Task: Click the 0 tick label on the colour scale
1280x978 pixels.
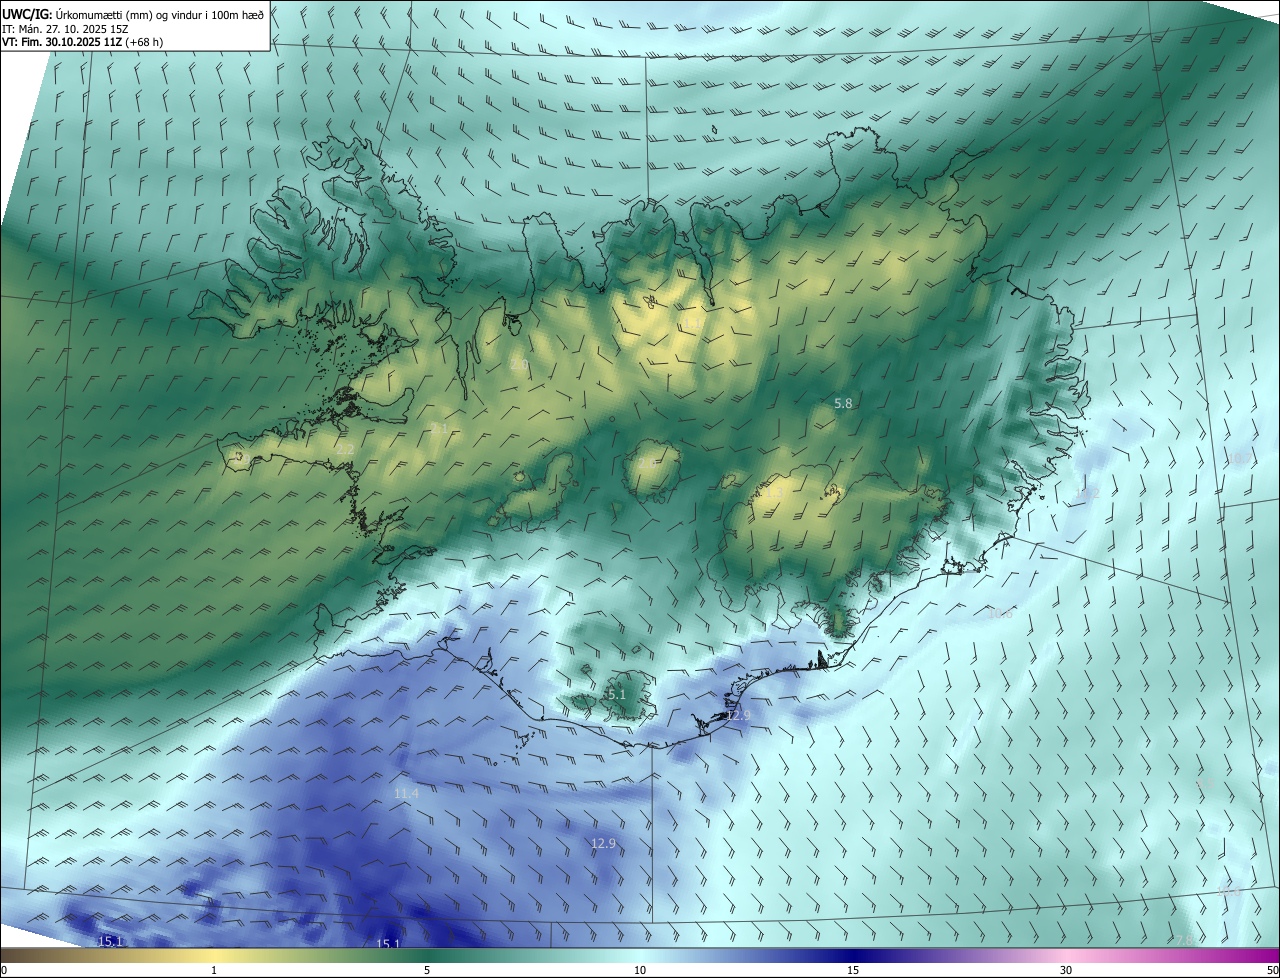Action: [x=3, y=971]
